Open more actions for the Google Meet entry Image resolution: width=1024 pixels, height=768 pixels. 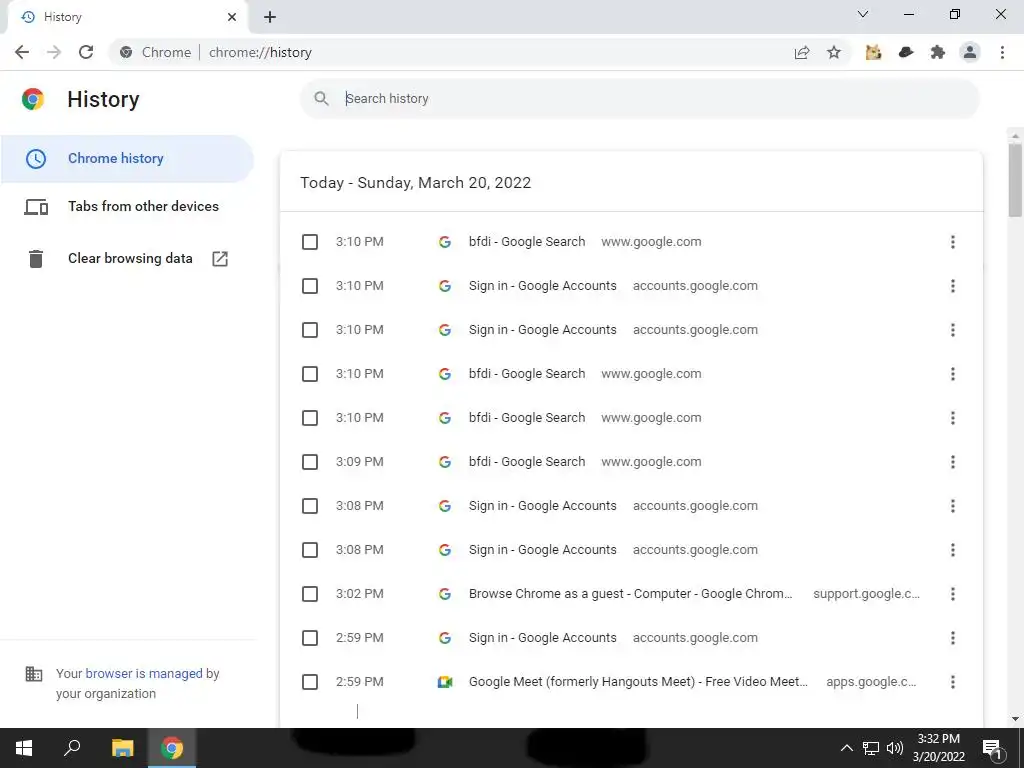tap(953, 682)
